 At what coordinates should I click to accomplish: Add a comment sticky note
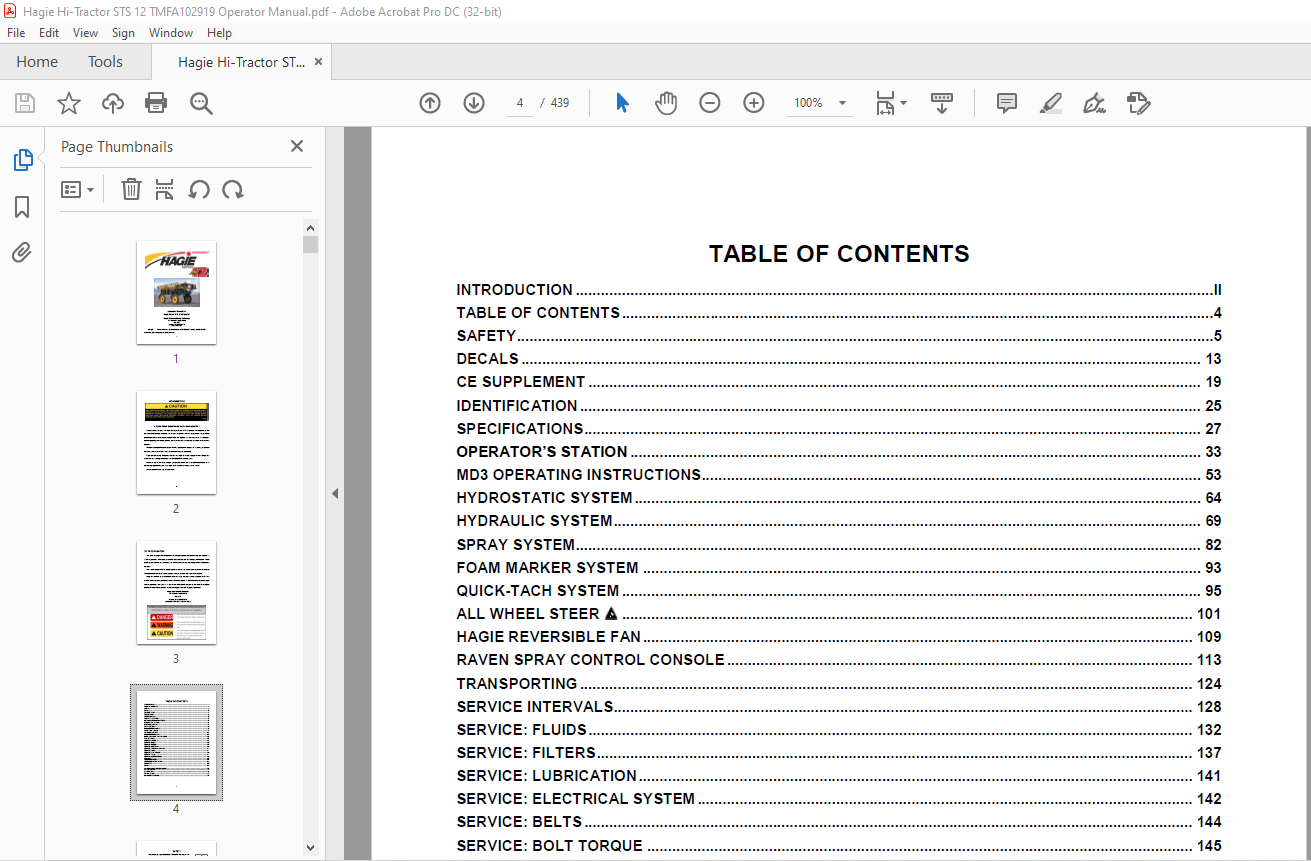point(1007,103)
